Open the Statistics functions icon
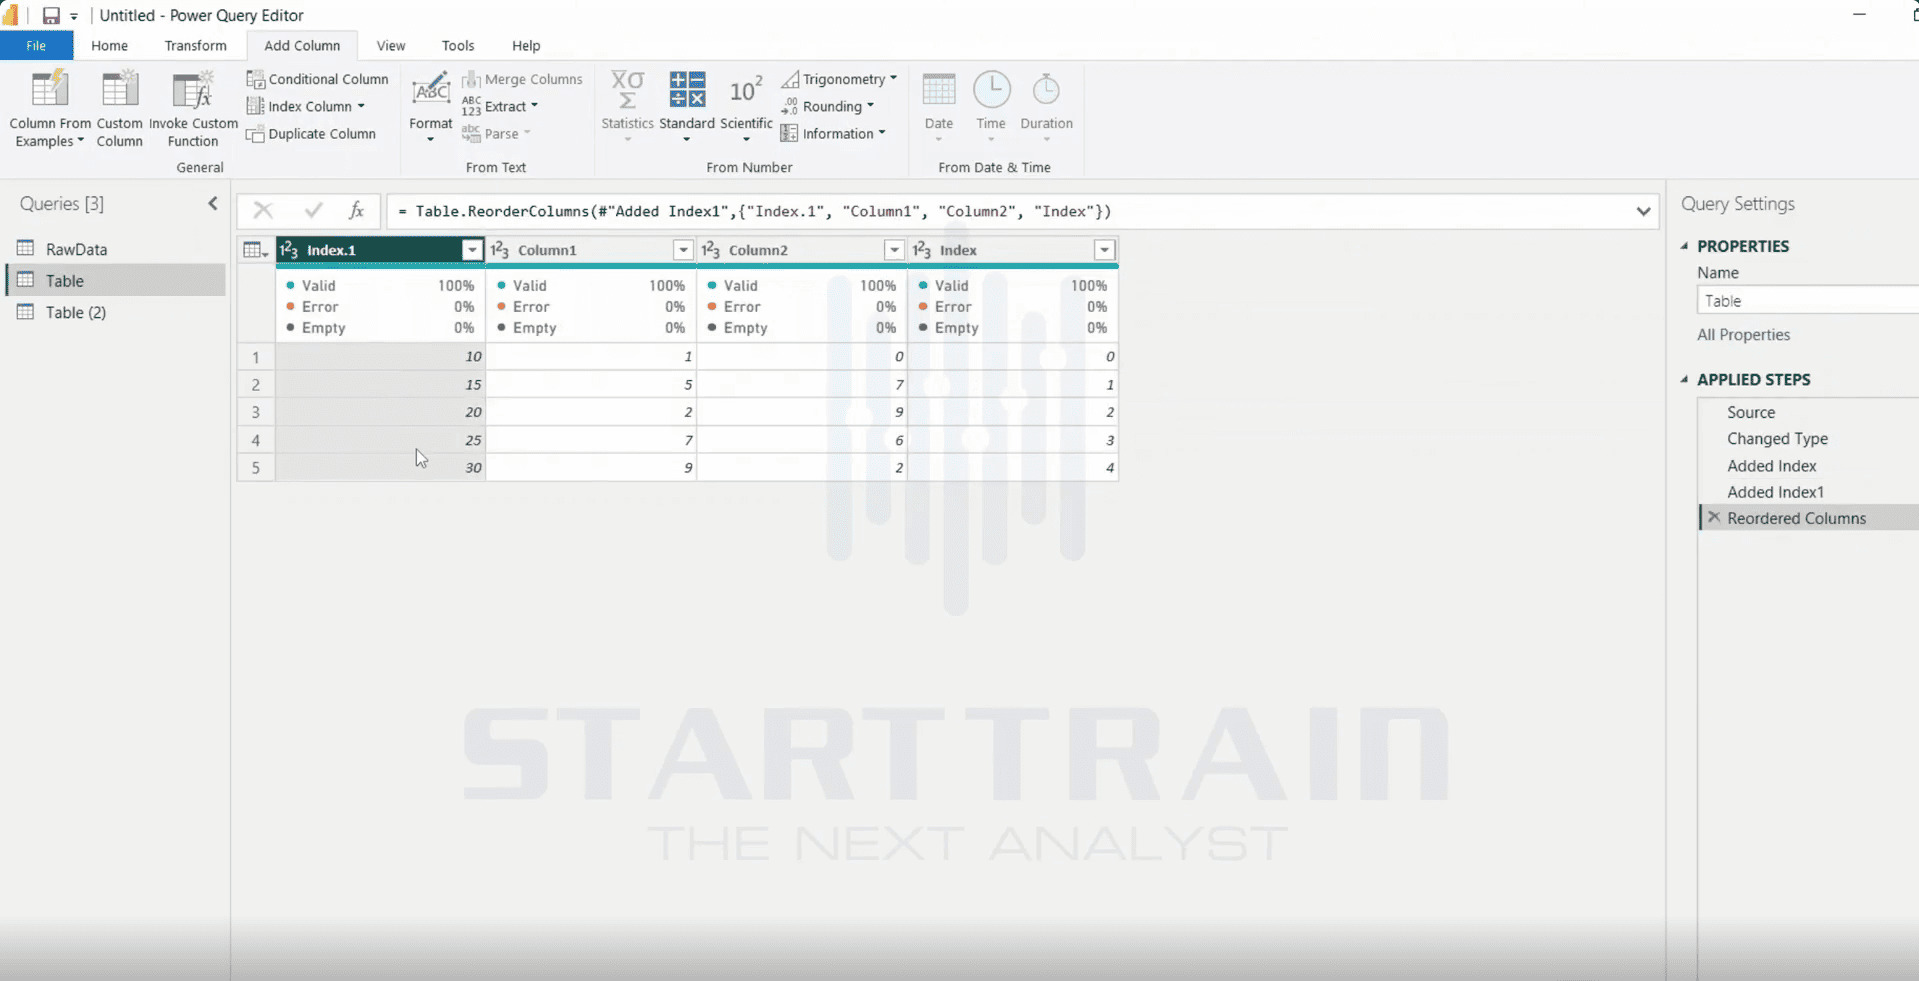The height and width of the screenshot is (981, 1919). click(627, 90)
